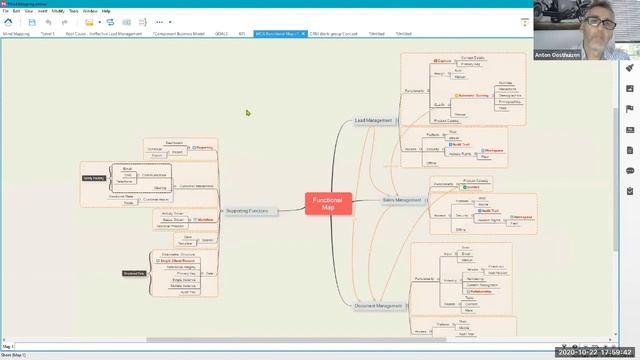Select the Relationships subtopic under Document Management
Screen dimensions: 640x360
pos(479,292)
